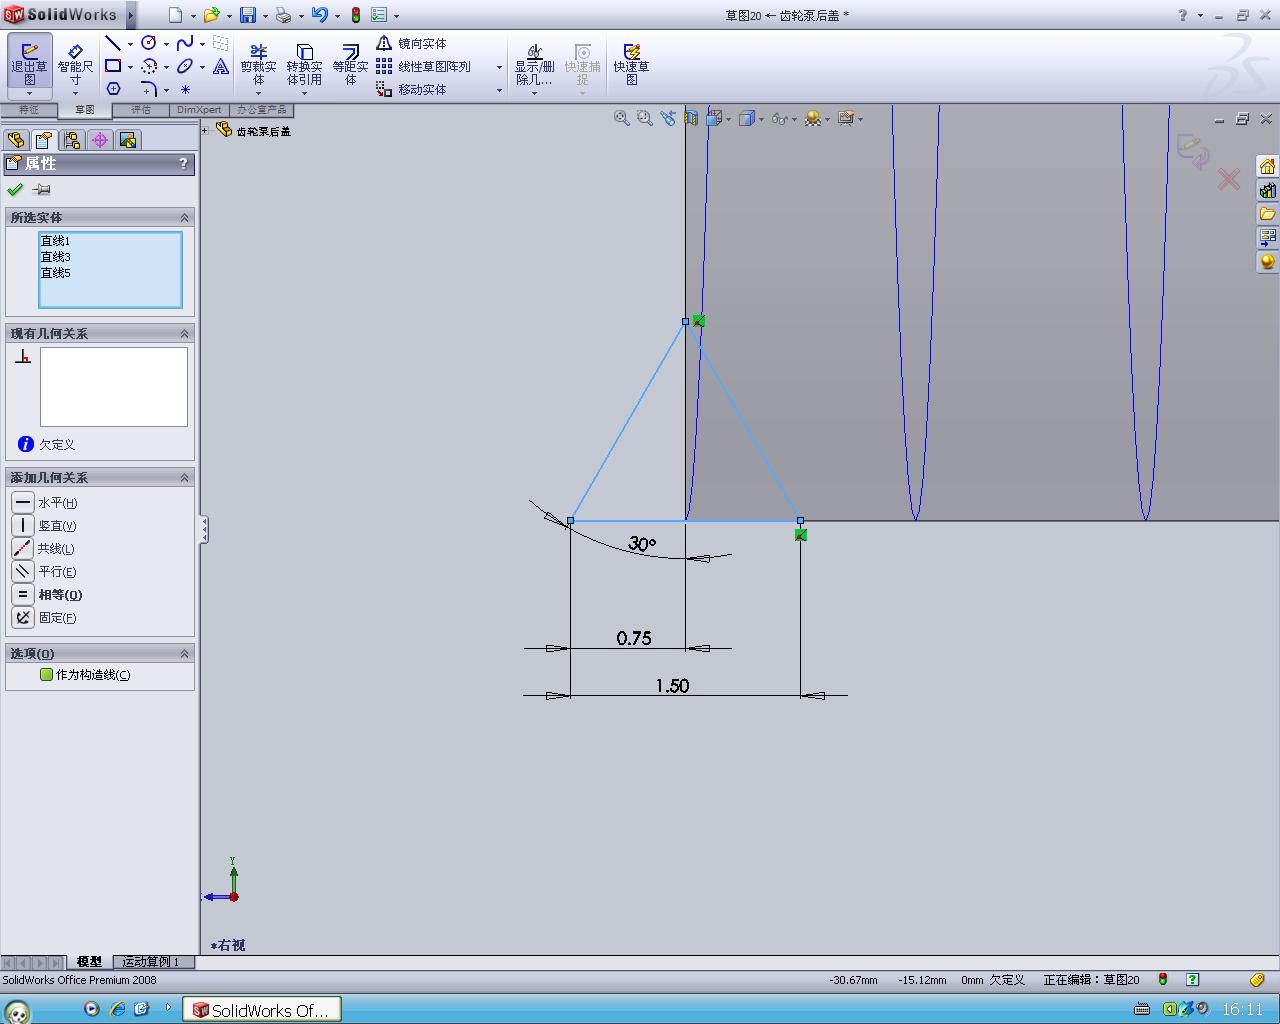This screenshot has height=1024, width=1280.
Task: Select the sketch Text tool
Action: (x=221, y=66)
